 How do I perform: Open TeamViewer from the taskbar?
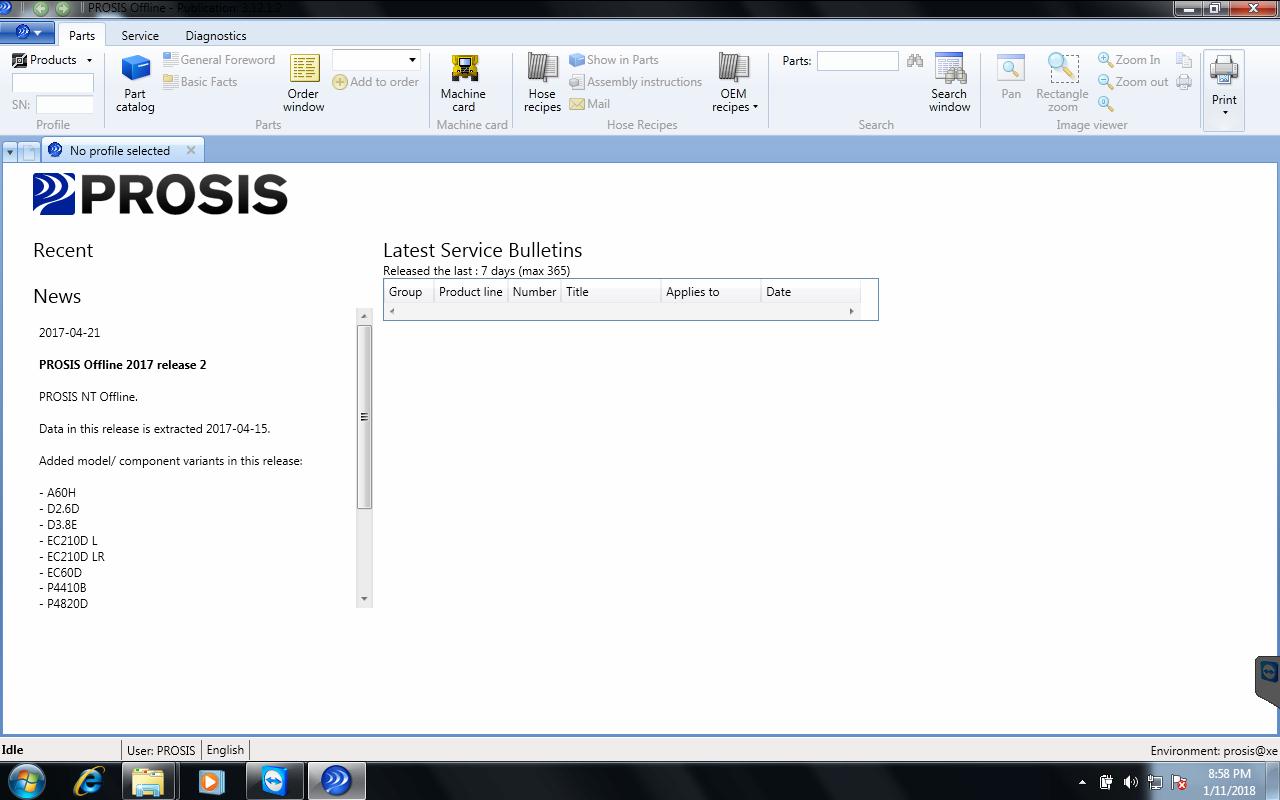point(273,780)
